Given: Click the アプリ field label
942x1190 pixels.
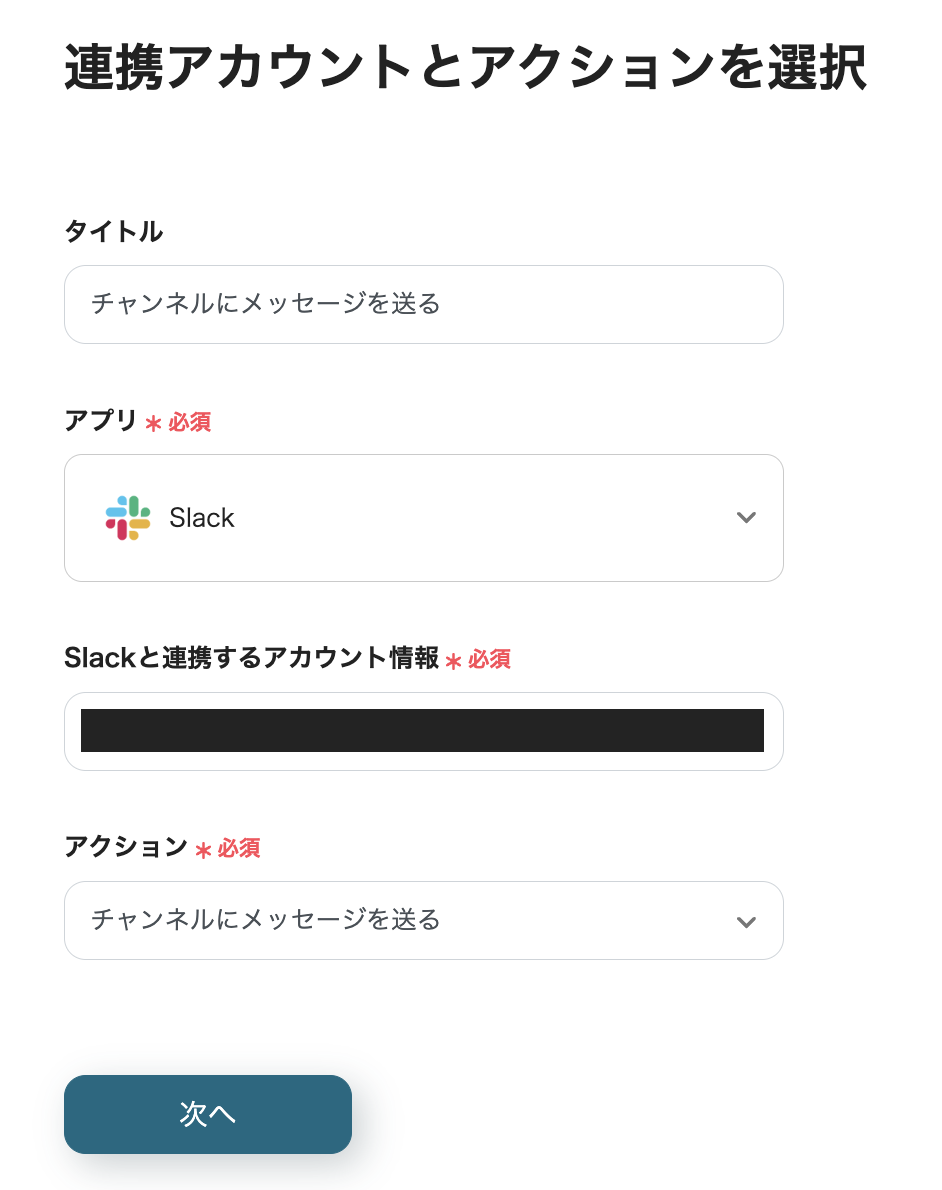Looking at the screenshot, I should [100, 421].
